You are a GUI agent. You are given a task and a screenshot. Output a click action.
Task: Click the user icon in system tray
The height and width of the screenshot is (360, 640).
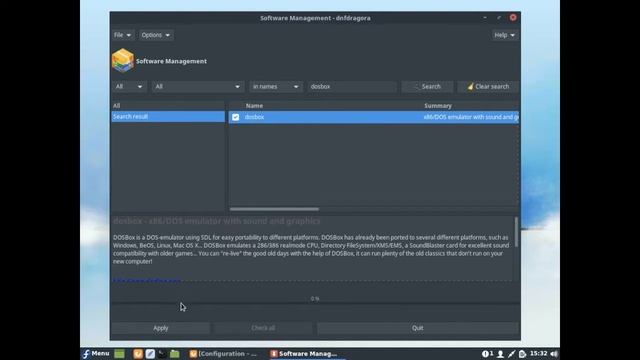pos(500,354)
